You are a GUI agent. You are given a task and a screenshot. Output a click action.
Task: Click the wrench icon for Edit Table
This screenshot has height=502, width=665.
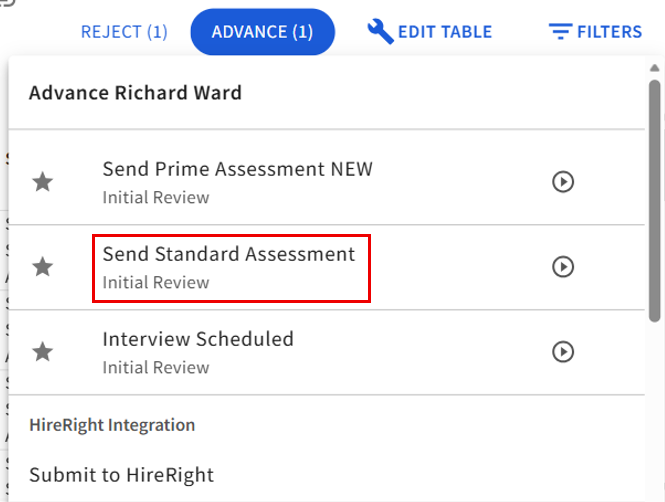(x=380, y=31)
